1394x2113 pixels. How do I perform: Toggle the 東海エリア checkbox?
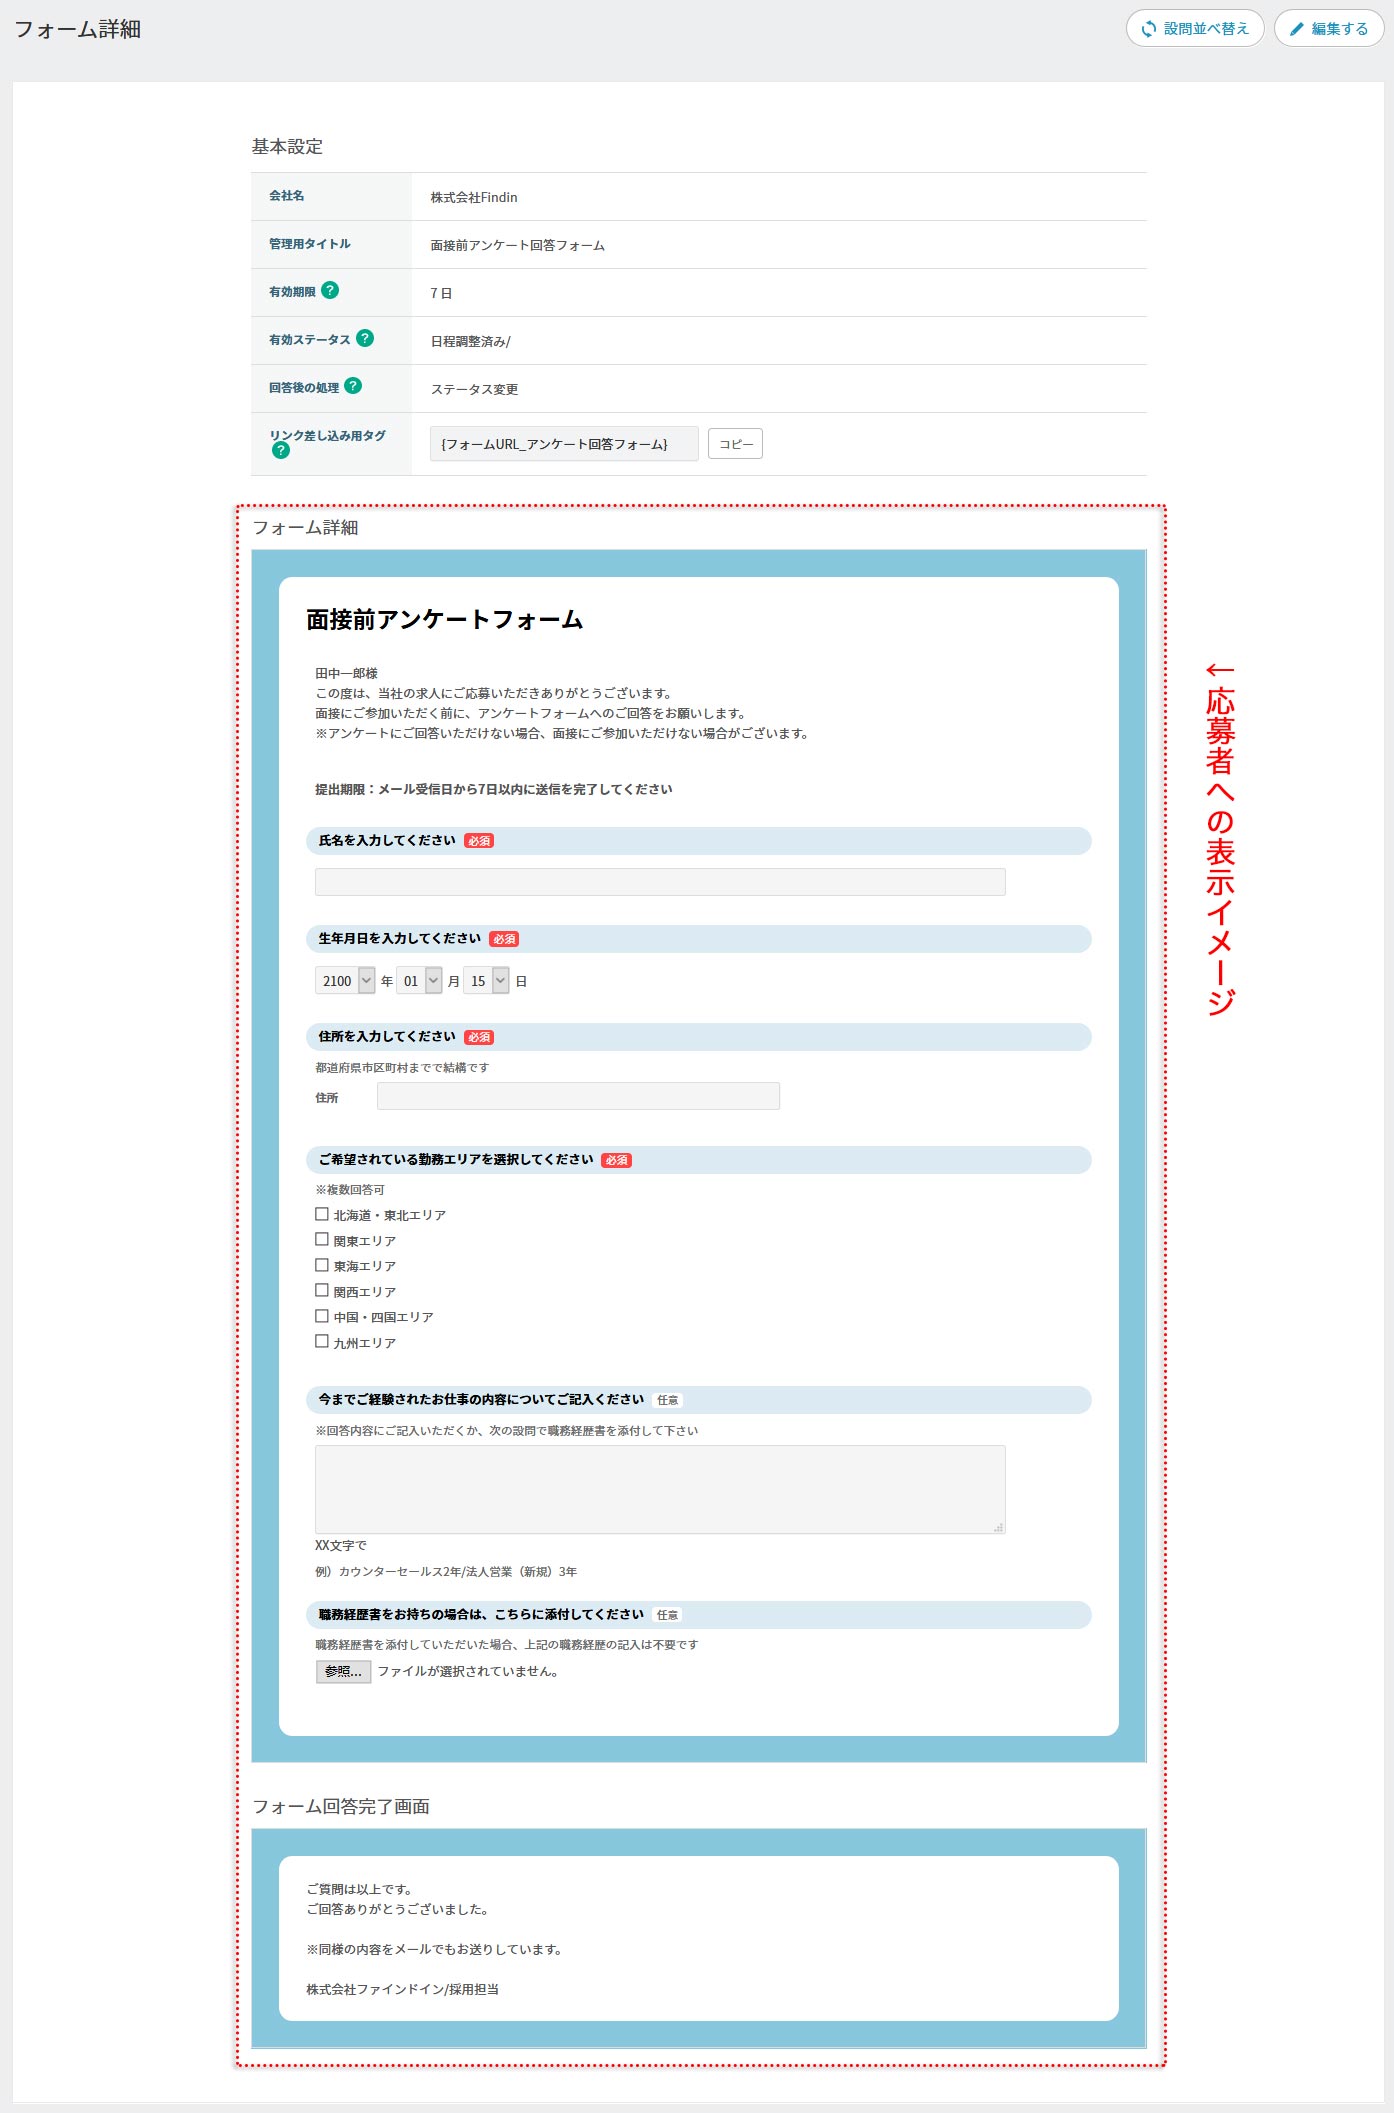322,1265
